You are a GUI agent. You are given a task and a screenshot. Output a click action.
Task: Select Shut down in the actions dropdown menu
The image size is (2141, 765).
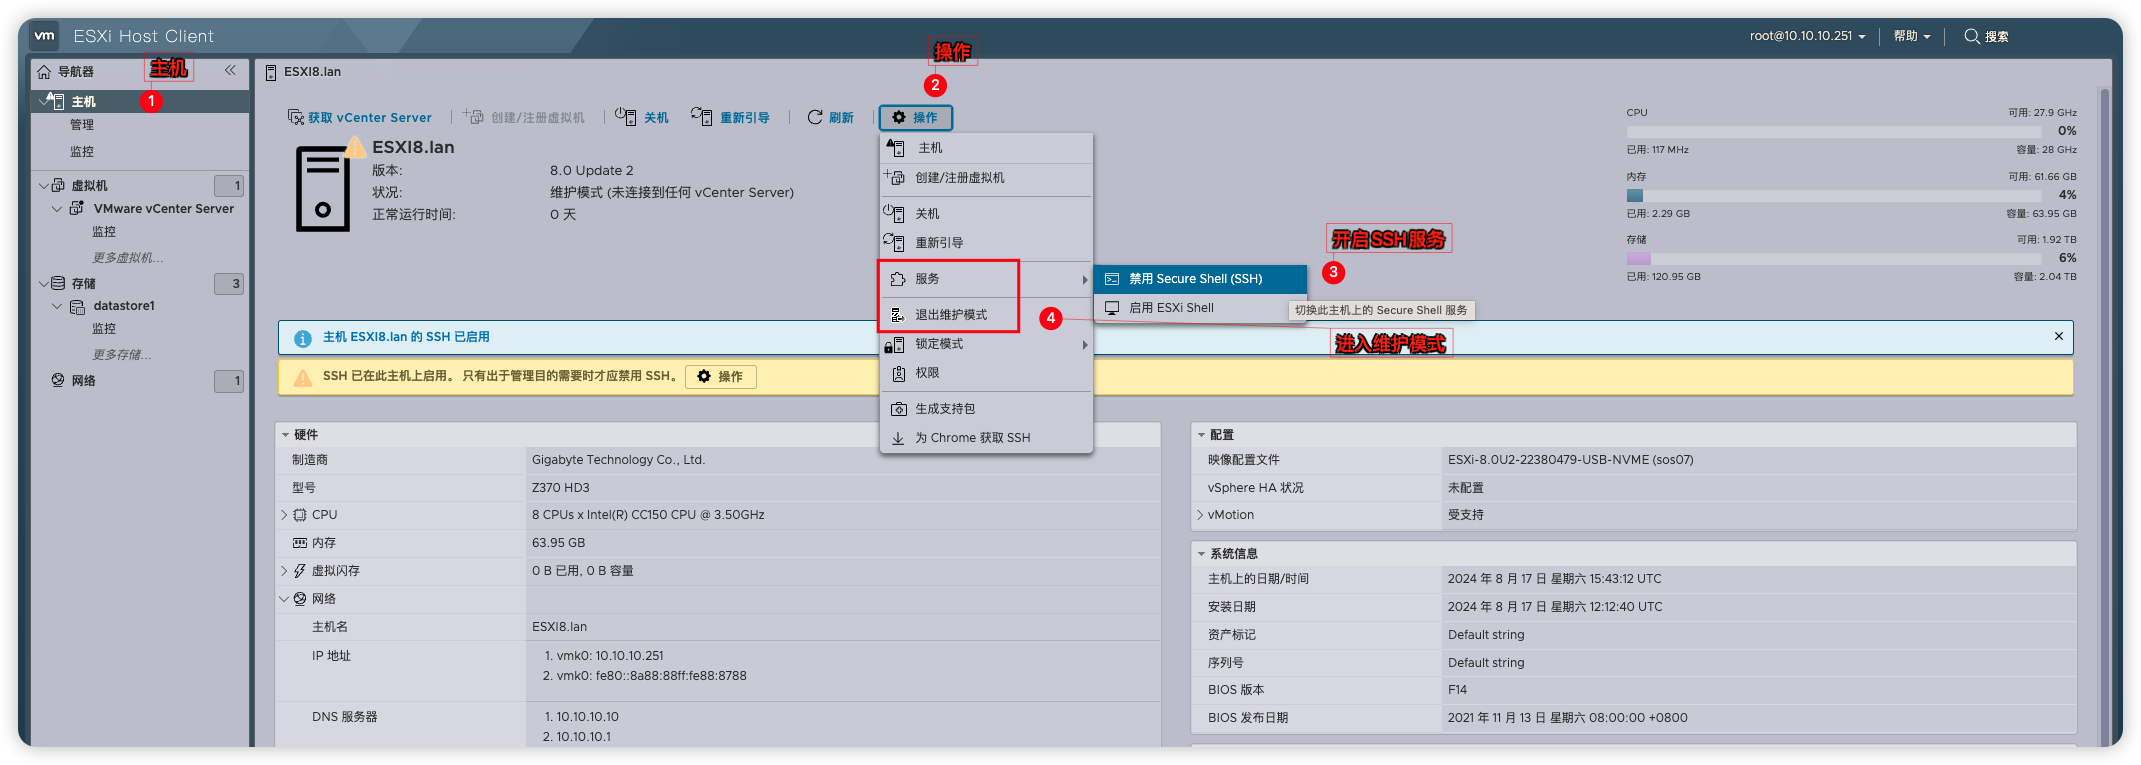click(x=986, y=214)
